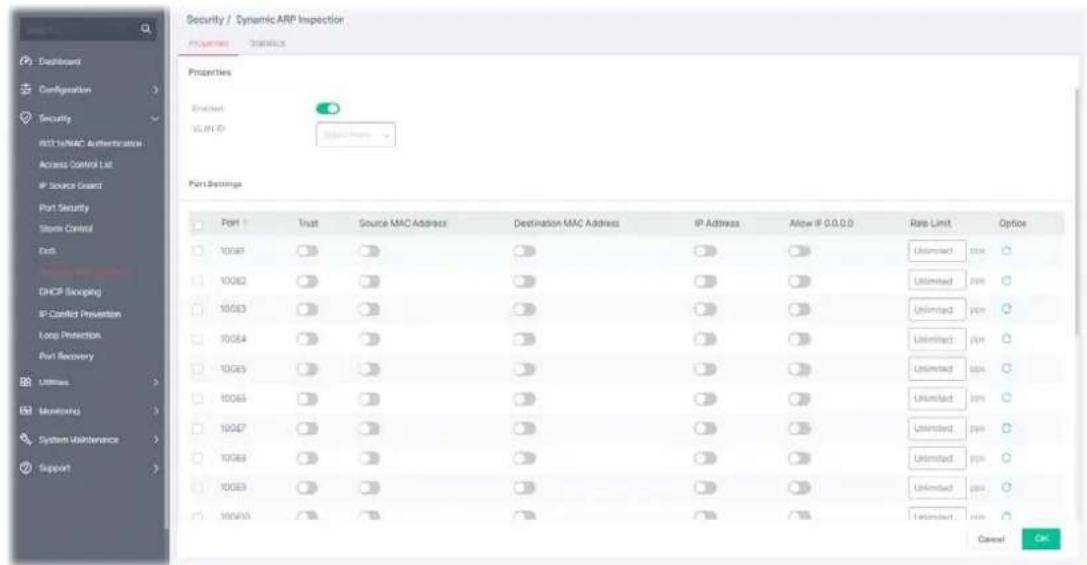Click the Rate Limit field for 10GE1
The image size is (1087, 565).
point(937,251)
